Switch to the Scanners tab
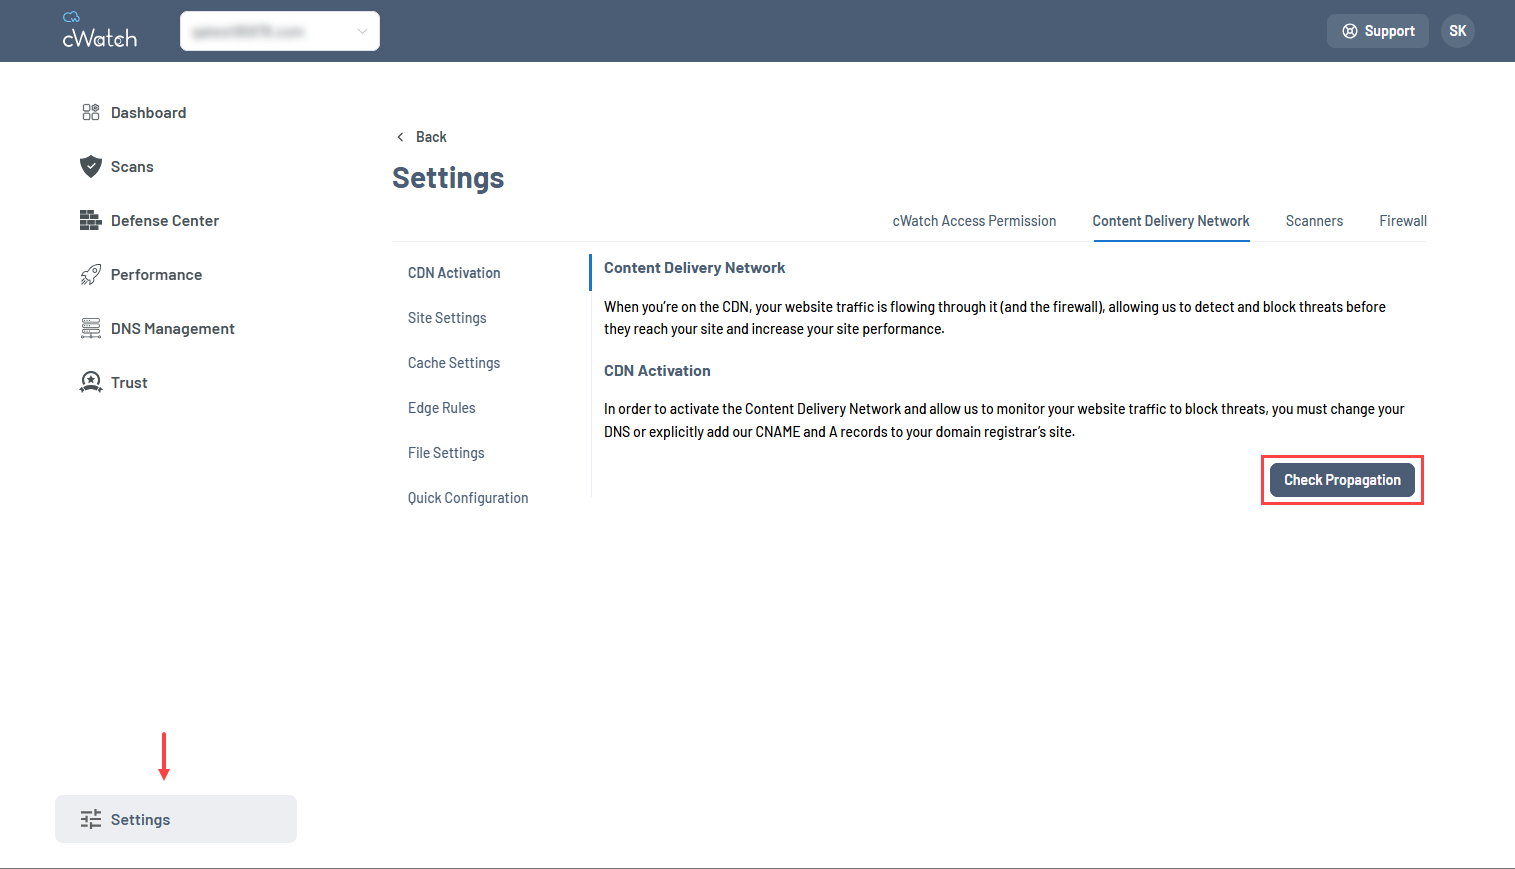This screenshot has height=869, width=1515. (x=1314, y=221)
